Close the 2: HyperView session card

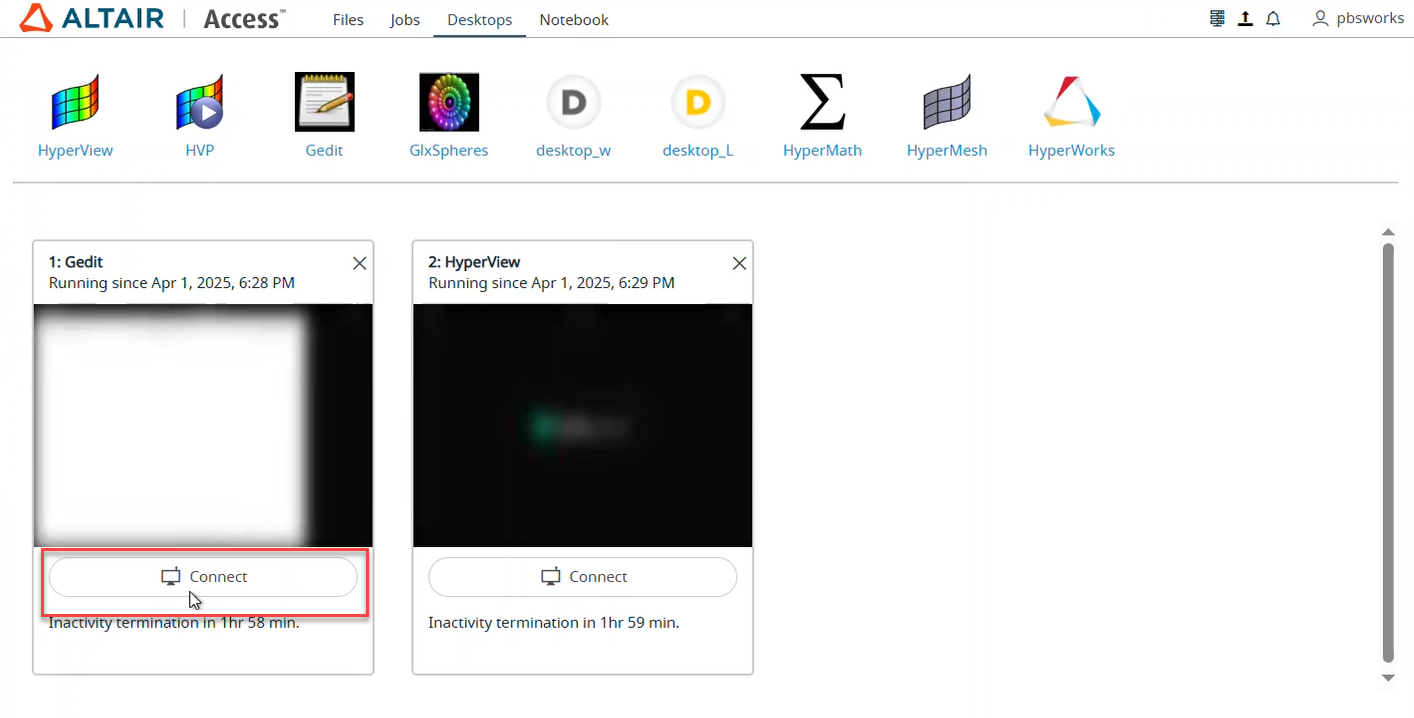[740, 263]
